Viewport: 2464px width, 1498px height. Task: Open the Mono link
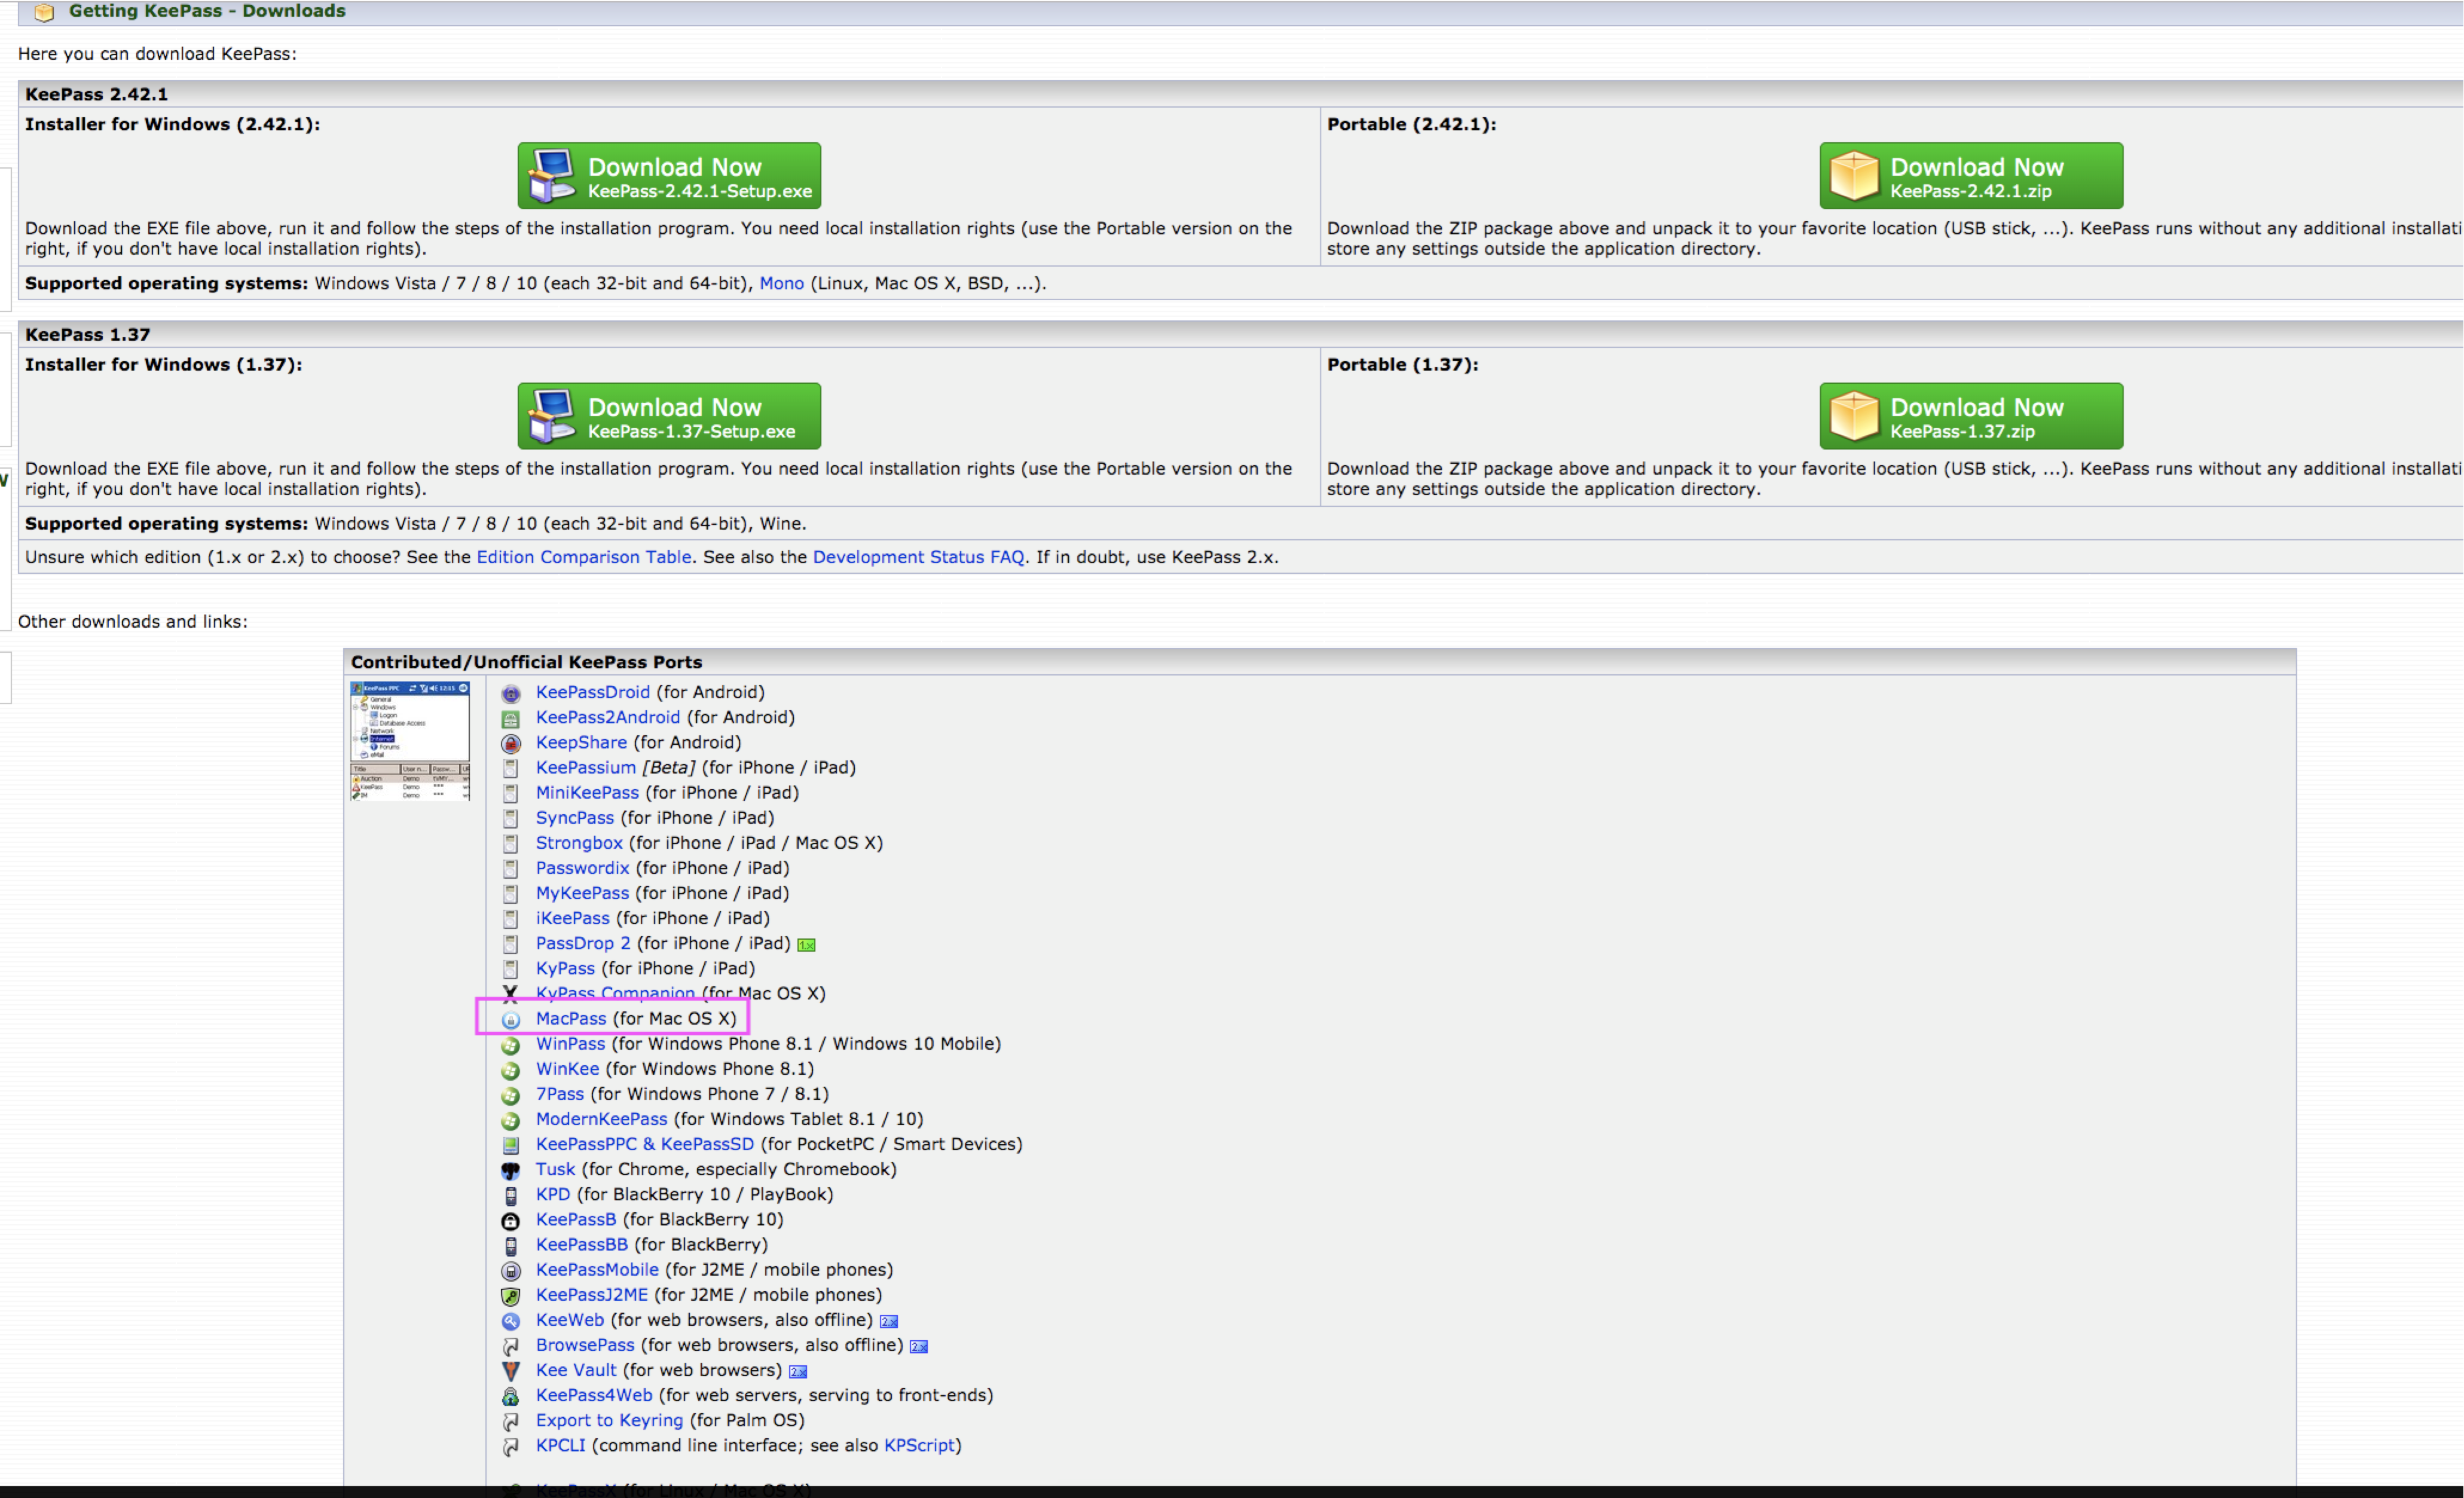coord(781,283)
